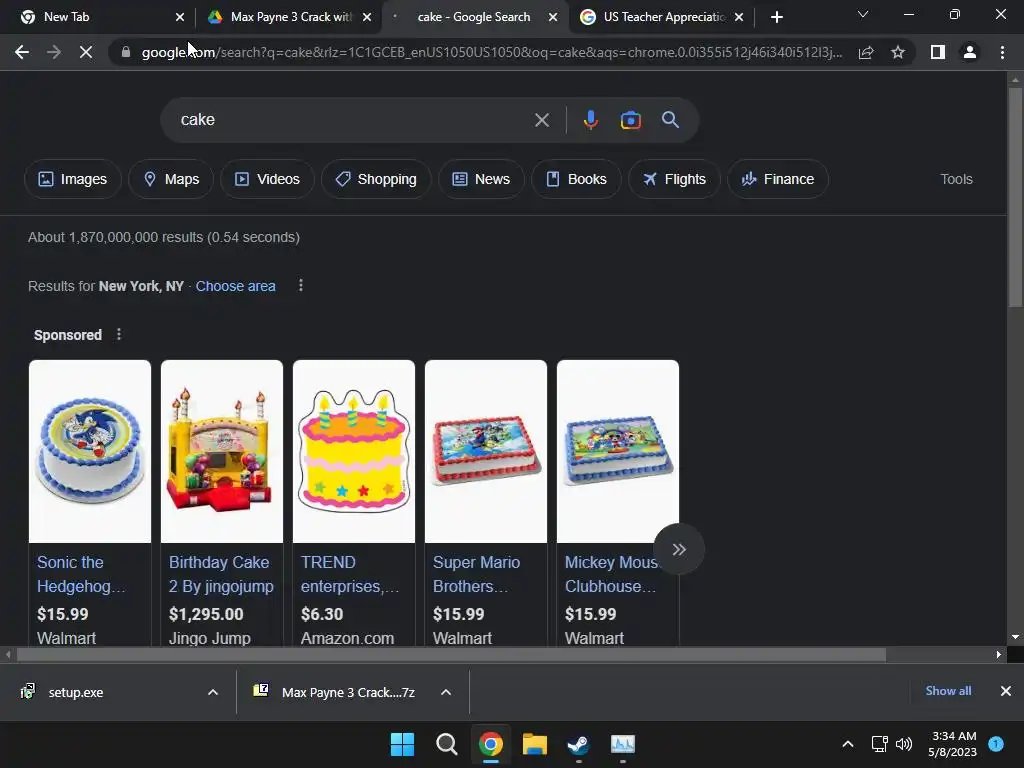
Task: Click the Sonic cake product image
Action: pyautogui.click(x=90, y=451)
